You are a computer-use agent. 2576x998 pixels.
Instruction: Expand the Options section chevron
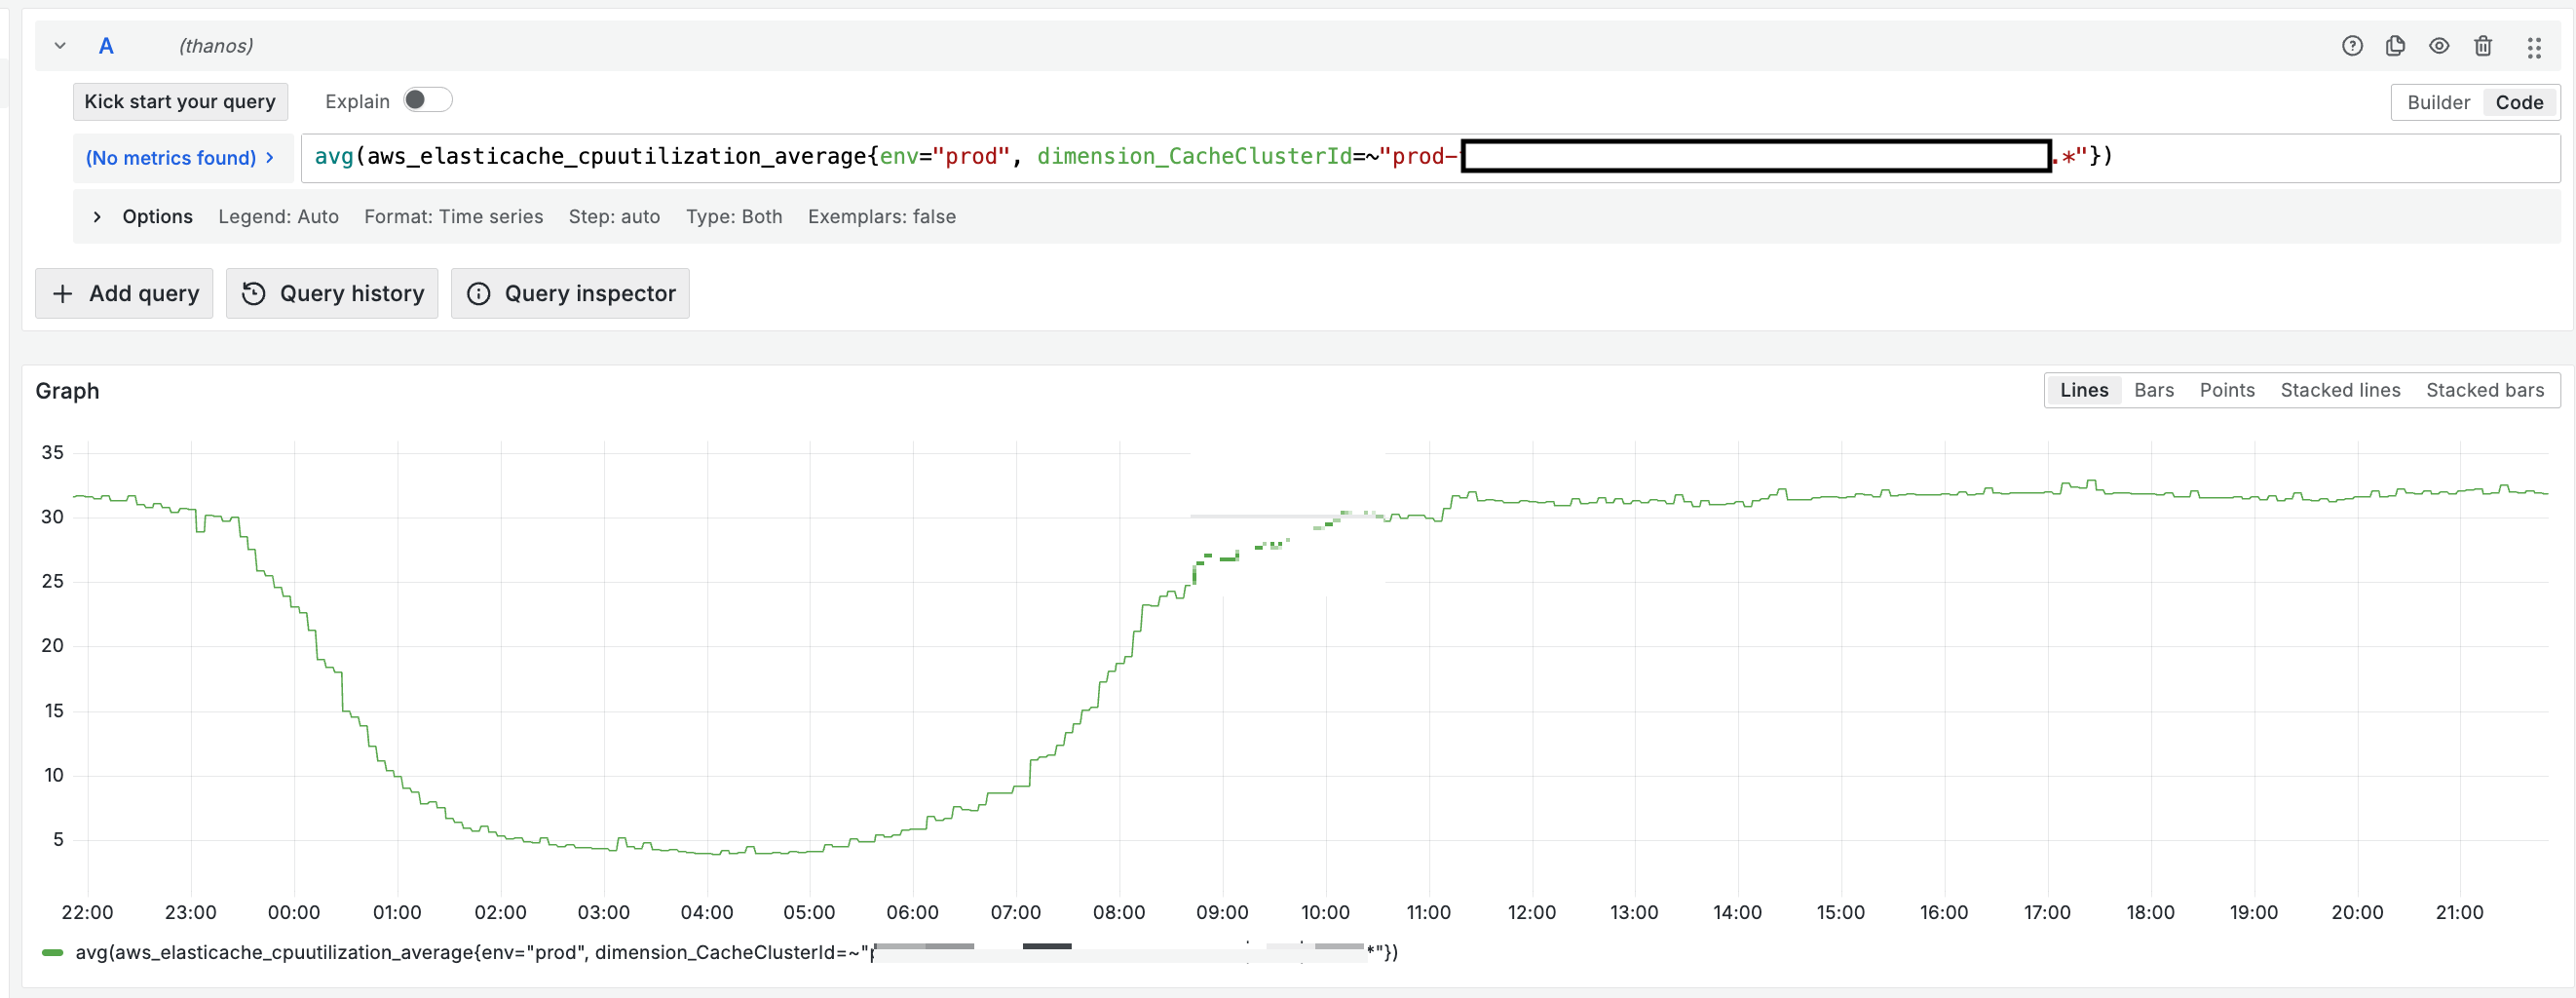click(x=97, y=217)
